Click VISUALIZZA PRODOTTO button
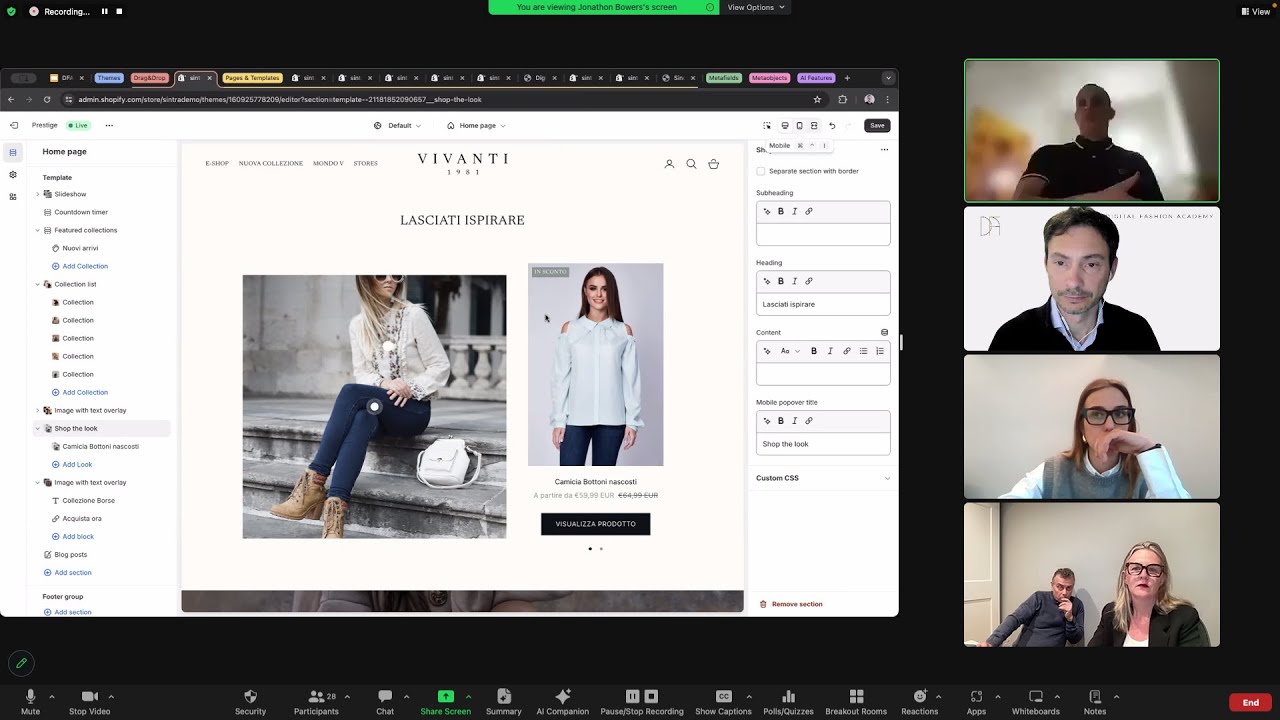This screenshot has width=1280, height=720. [596, 524]
